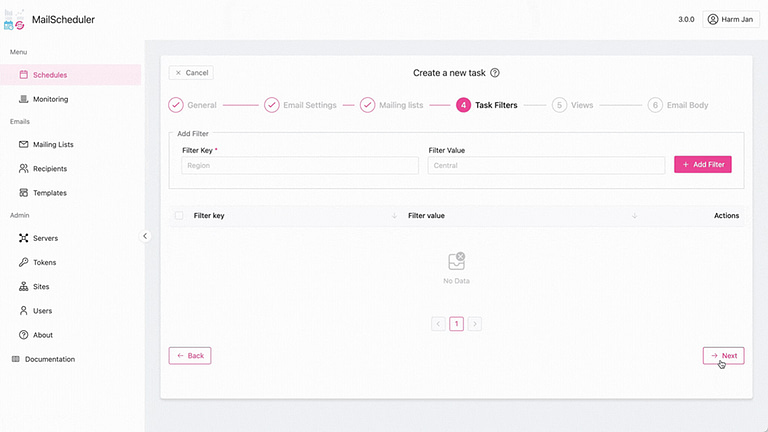
Task: Click the user avatar icon for Harm Jan
Action: click(713, 19)
